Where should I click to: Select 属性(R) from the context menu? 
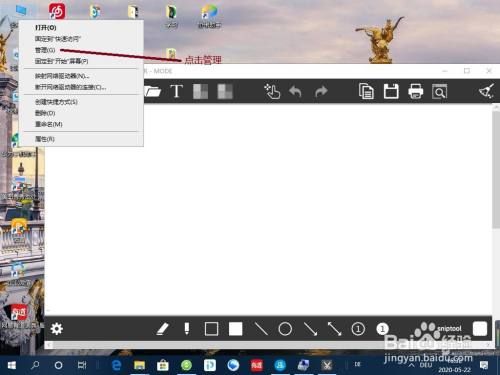[x=45, y=139]
